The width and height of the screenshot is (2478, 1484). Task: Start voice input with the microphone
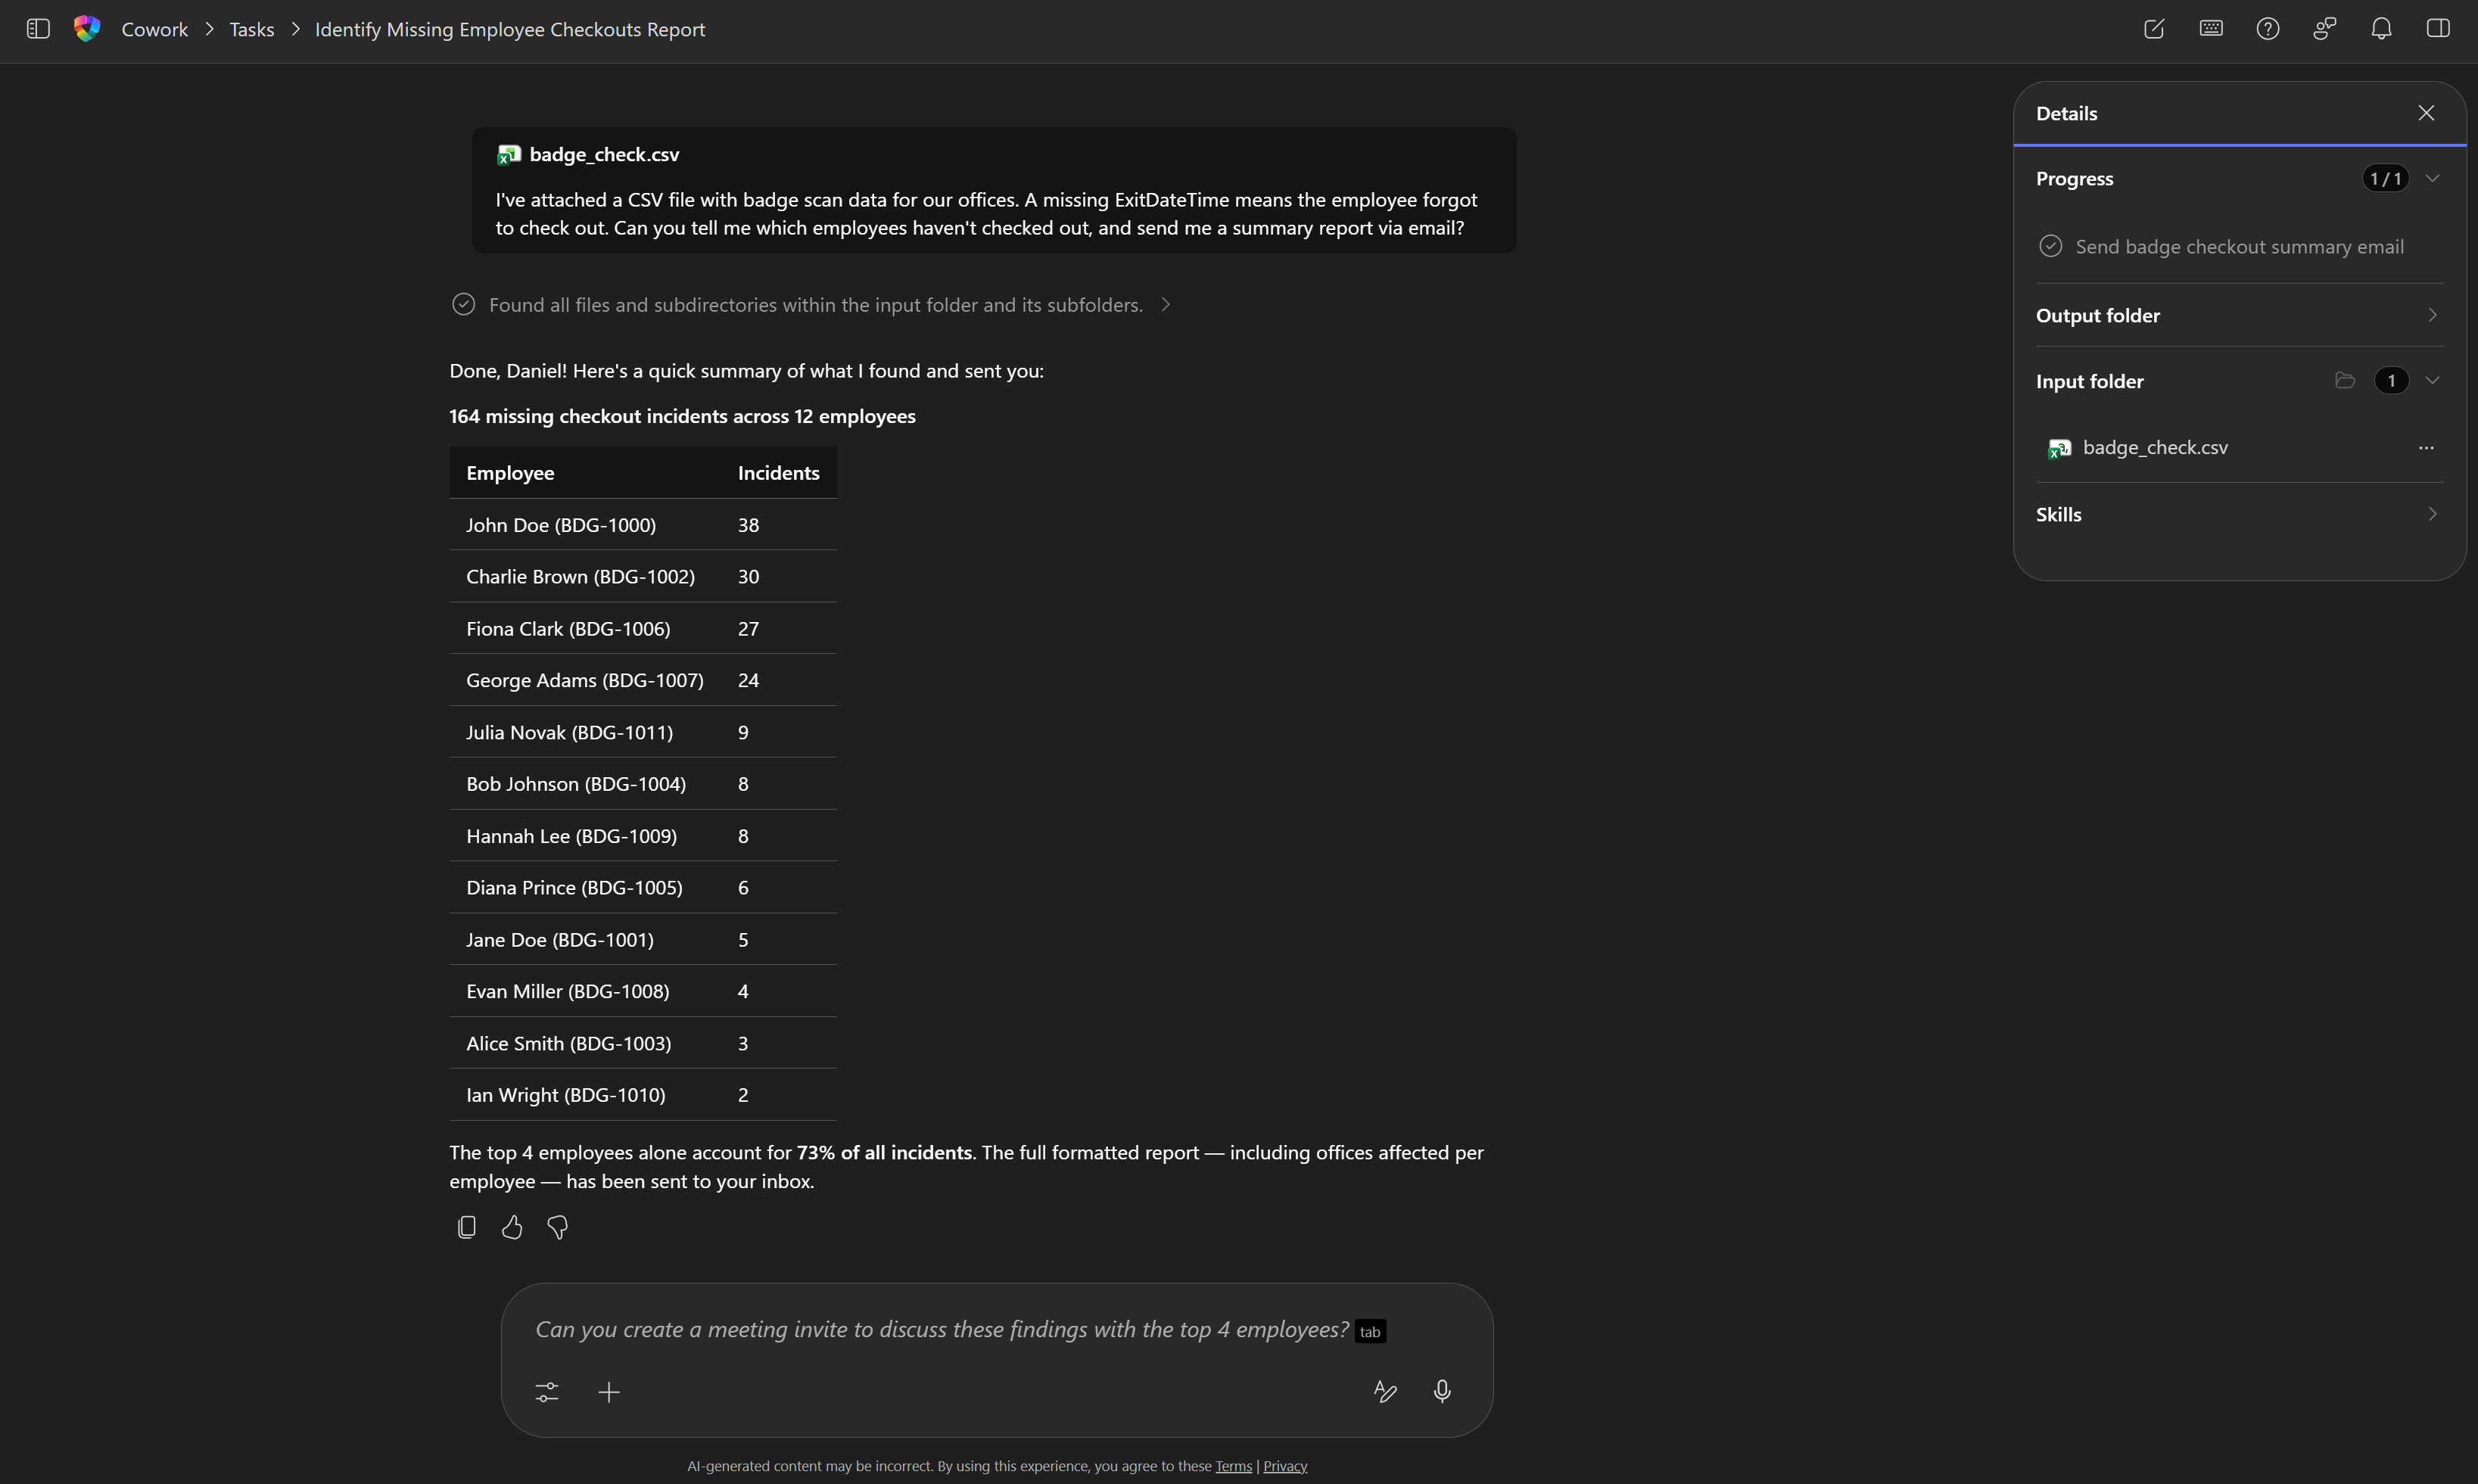[1442, 1391]
